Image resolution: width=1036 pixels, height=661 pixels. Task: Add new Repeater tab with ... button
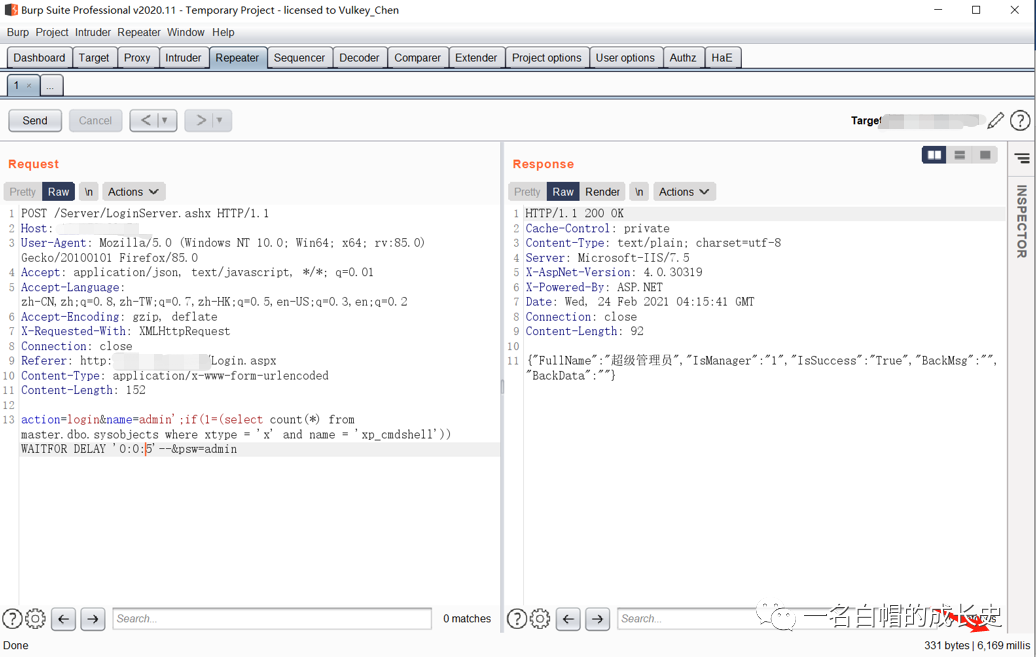[x=51, y=86]
